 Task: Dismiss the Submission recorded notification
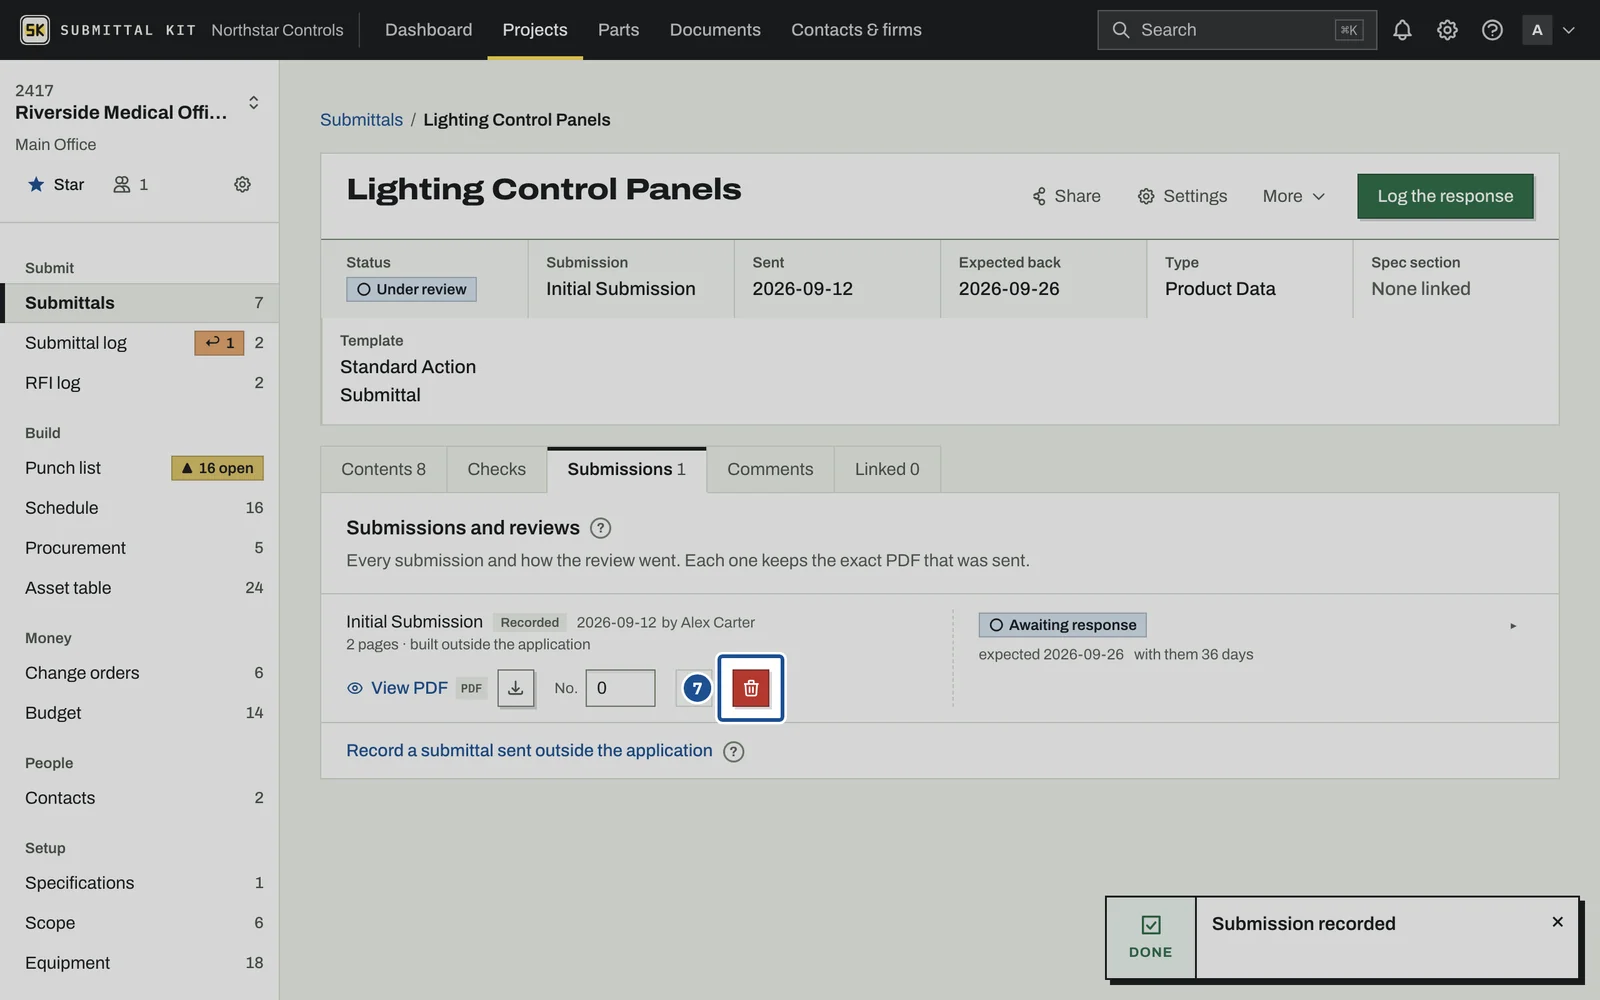coord(1557,922)
